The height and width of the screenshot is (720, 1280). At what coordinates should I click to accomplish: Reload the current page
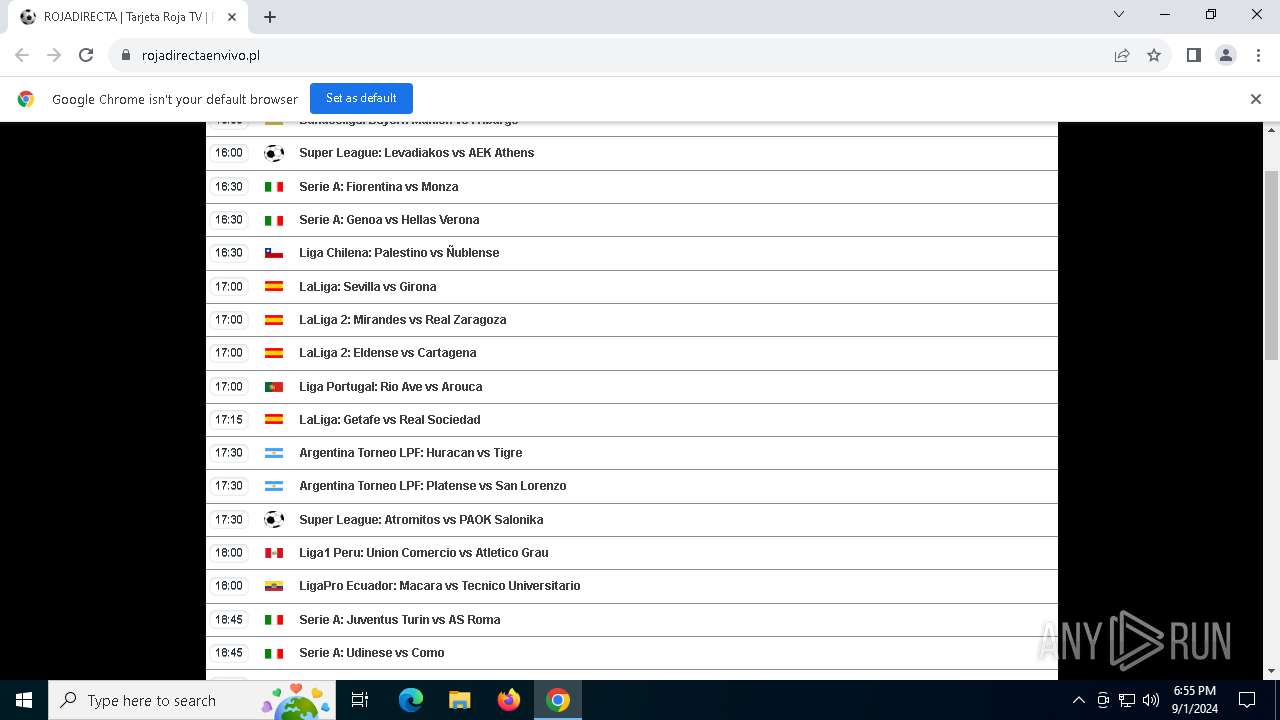tap(86, 55)
